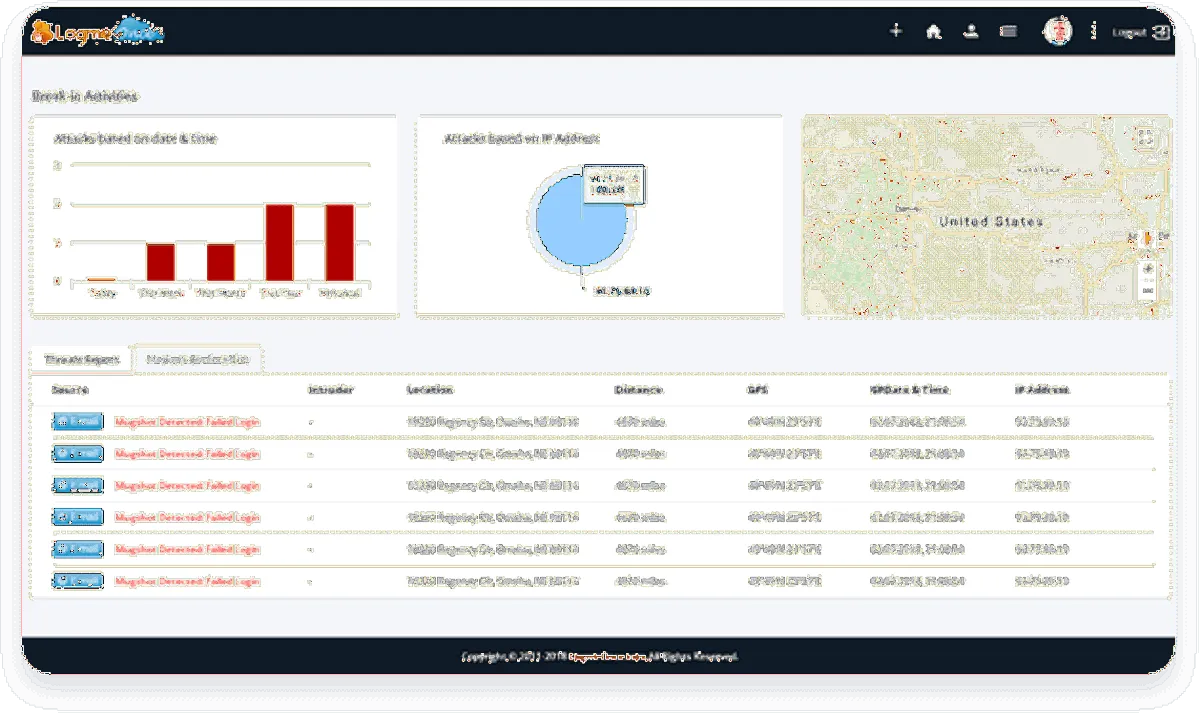This screenshot has height=714, width=1200.
Task: Click the card list icon in header
Action: (1008, 31)
